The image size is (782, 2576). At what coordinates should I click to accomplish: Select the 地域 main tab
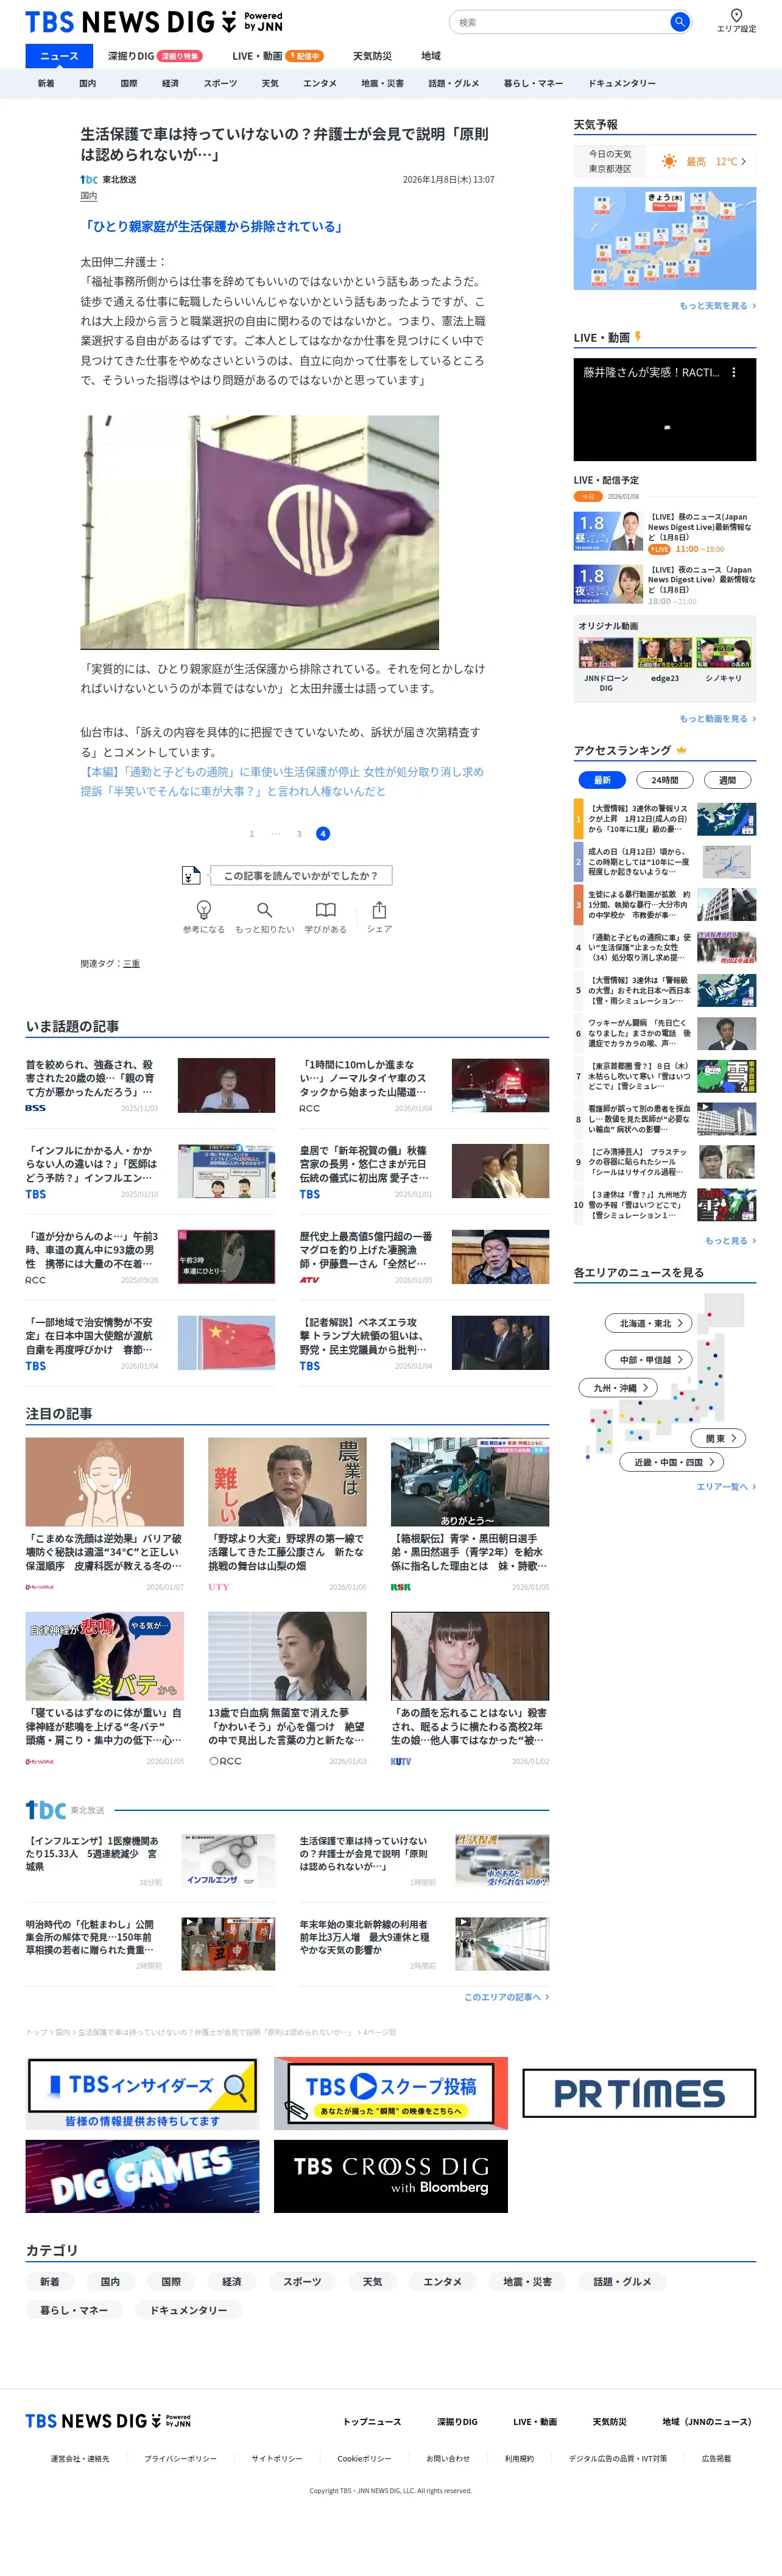(x=431, y=56)
